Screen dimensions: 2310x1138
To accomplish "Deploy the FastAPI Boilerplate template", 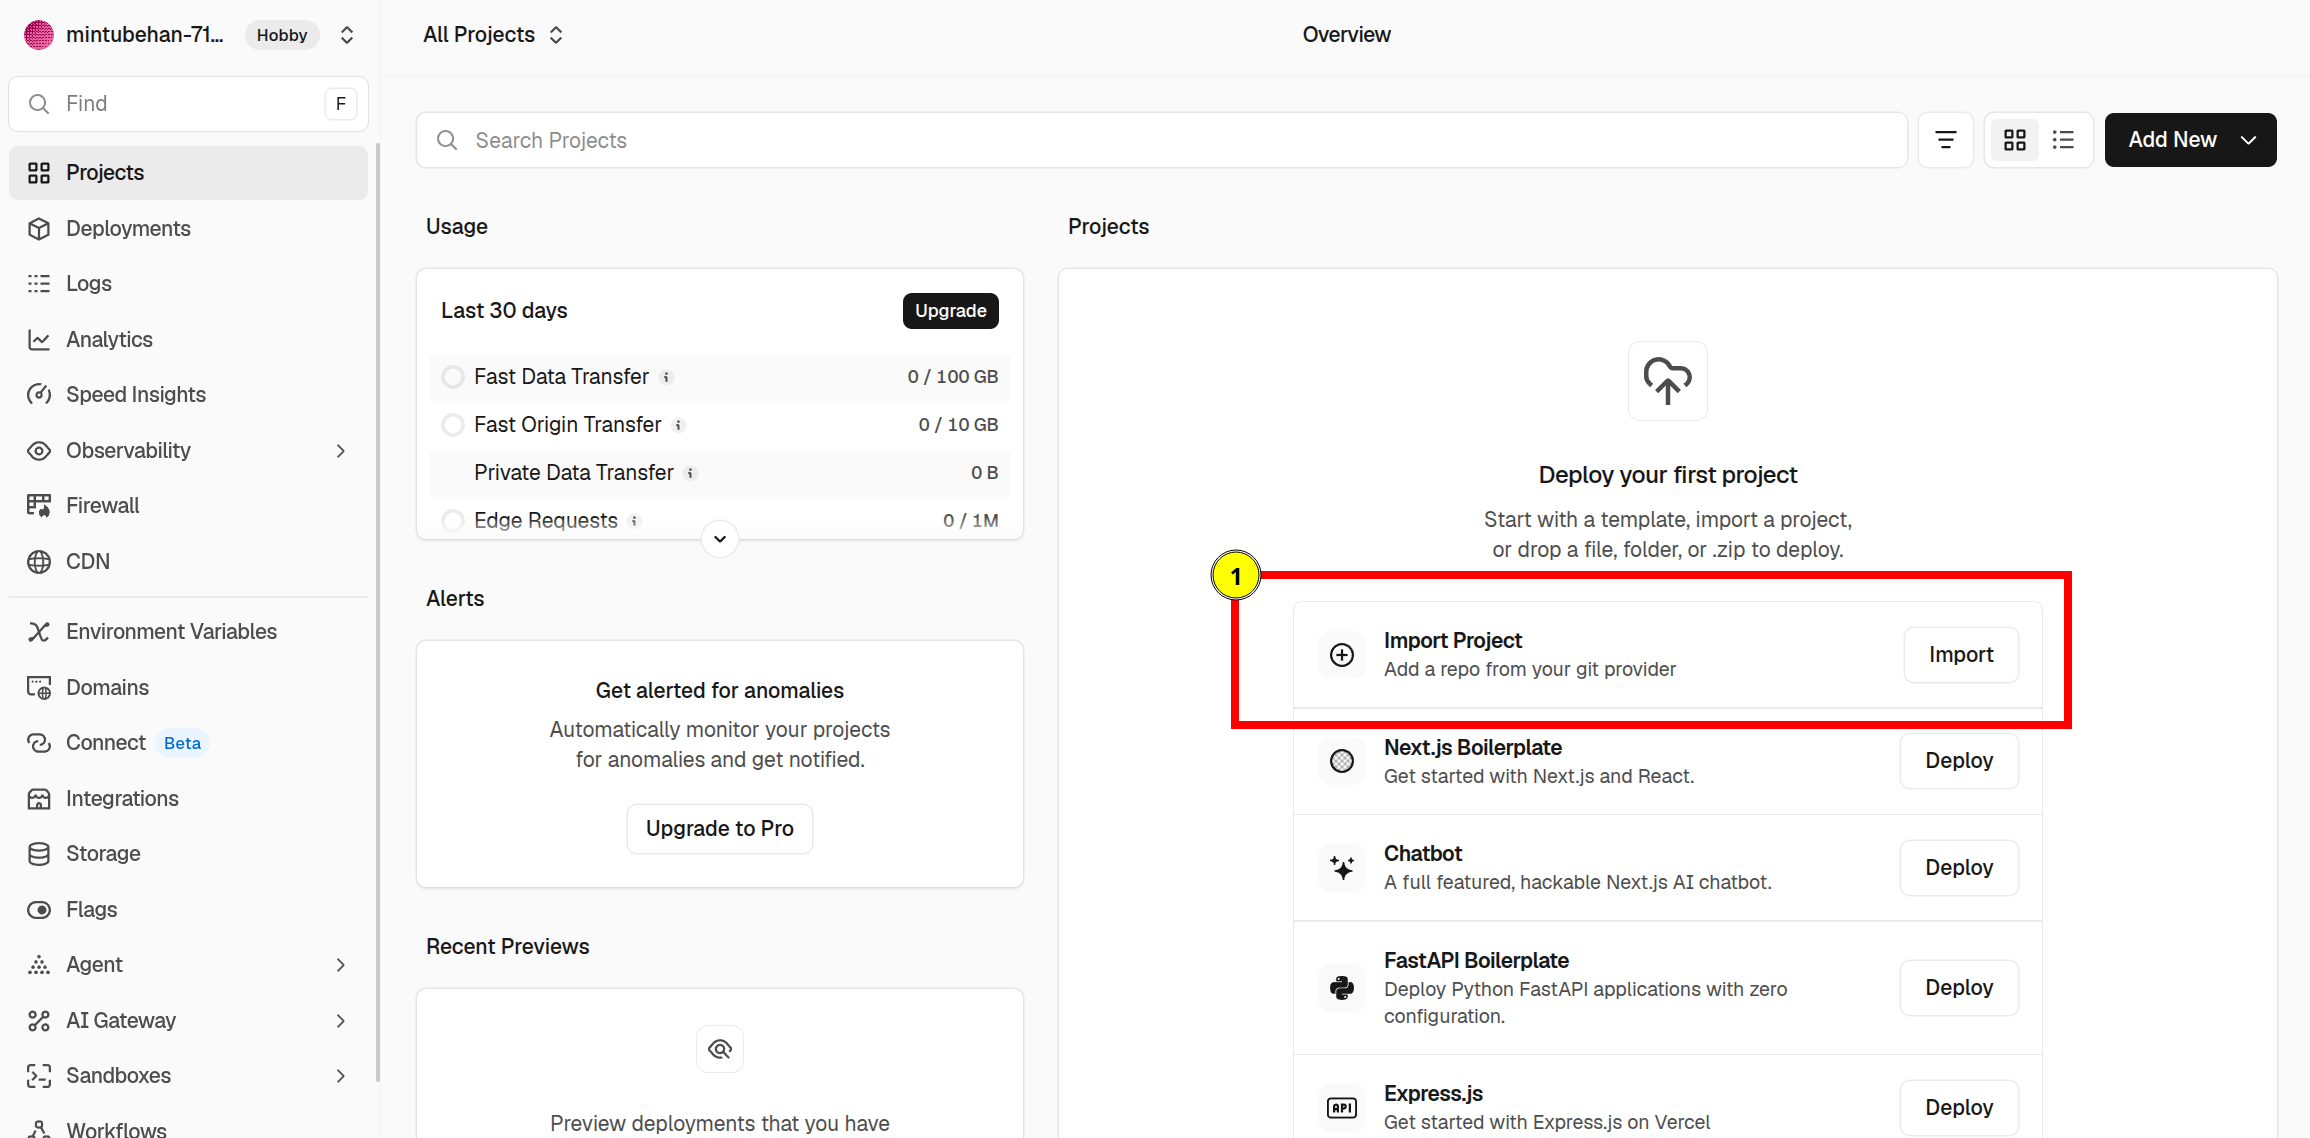I will tap(1959, 988).
